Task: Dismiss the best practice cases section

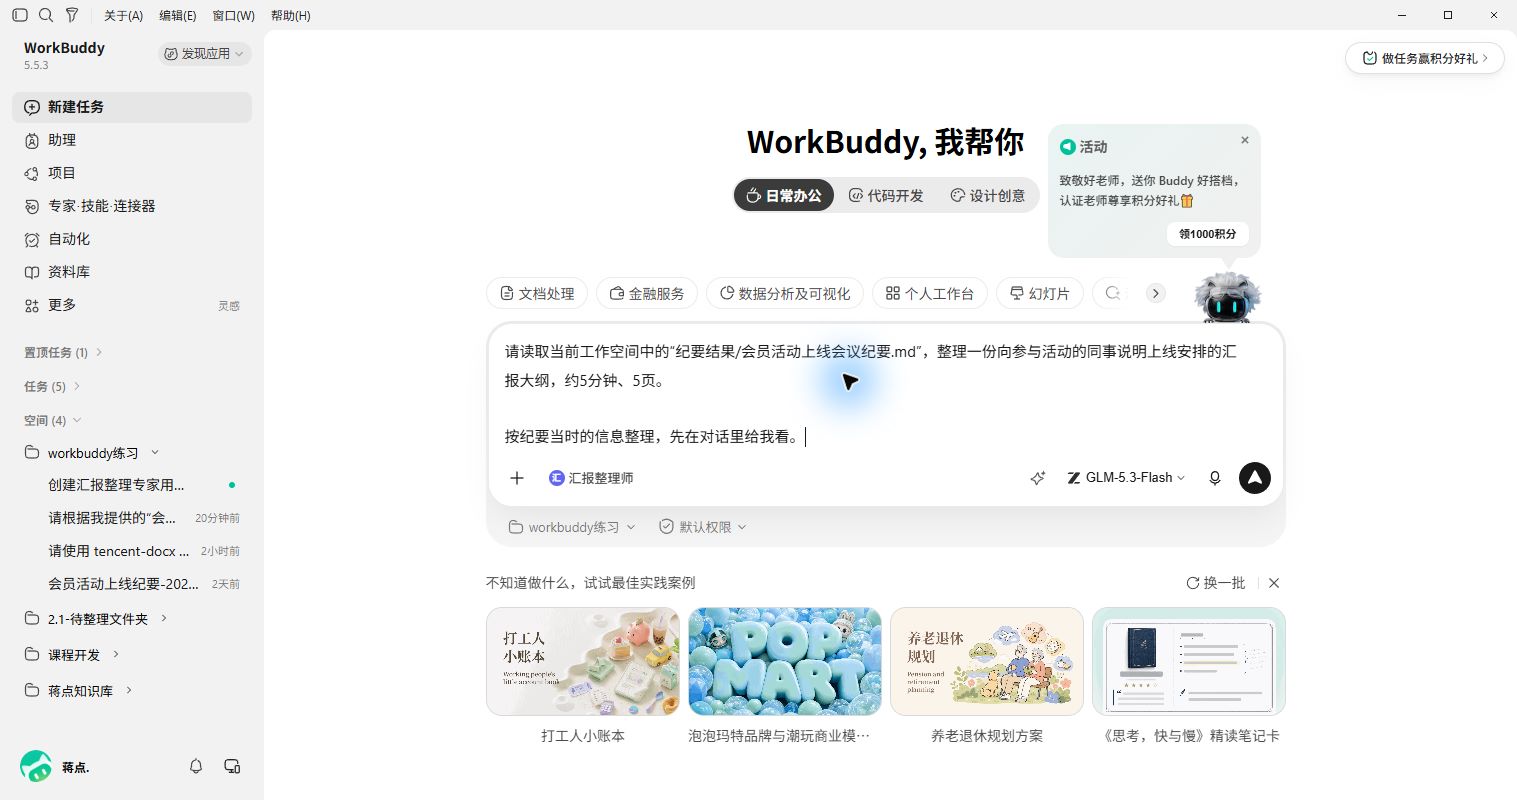Action: pyautogui.click(x=1274, y=583)
